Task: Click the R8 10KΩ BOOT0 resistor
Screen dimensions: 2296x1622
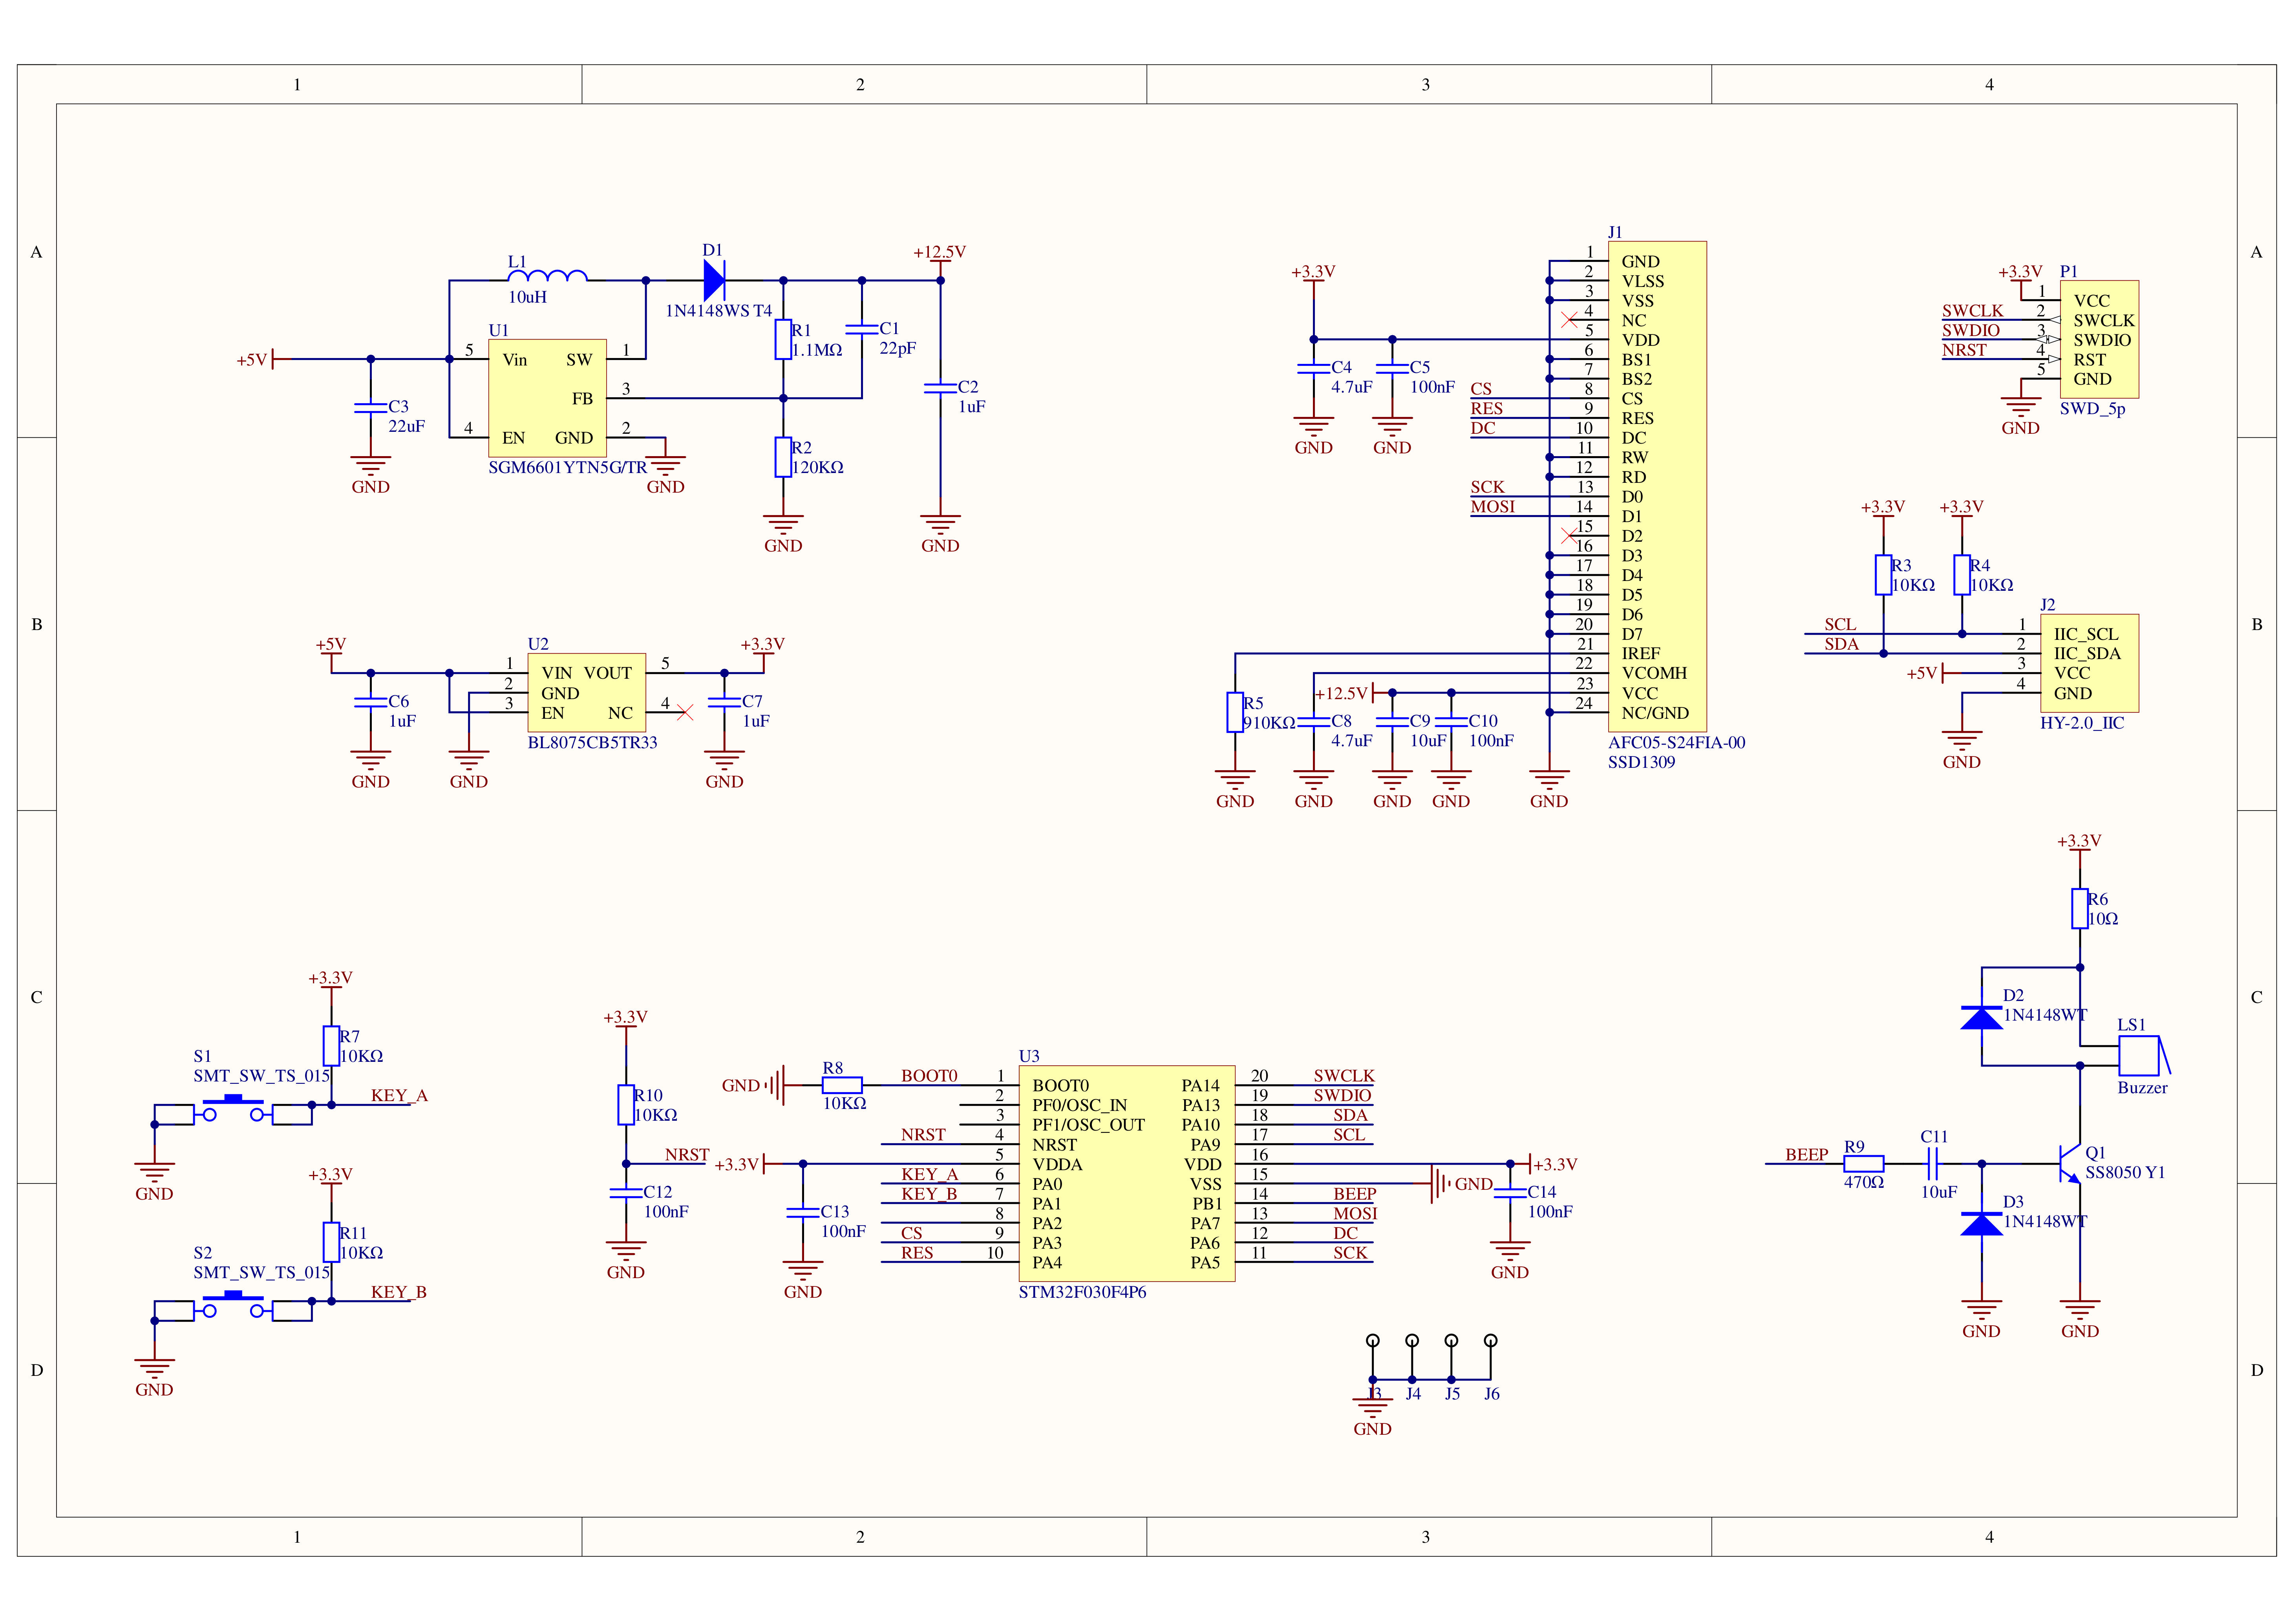Action: tap(842, 1085)
